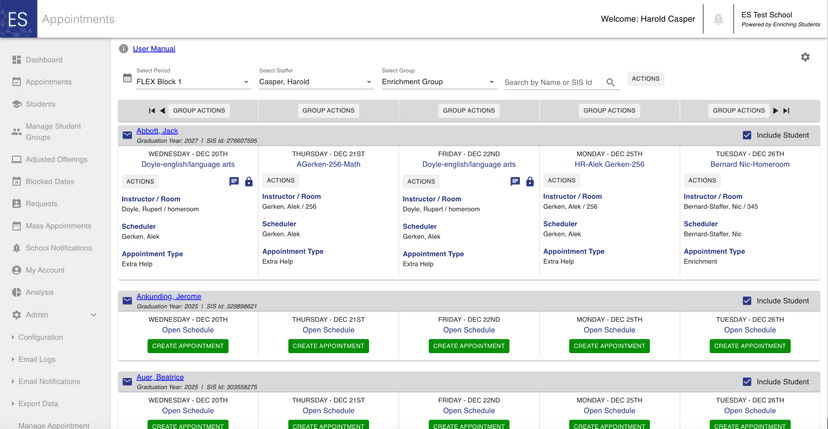Click Group Actions in the first column
The image size is (828, 429).
coord(199,110)
